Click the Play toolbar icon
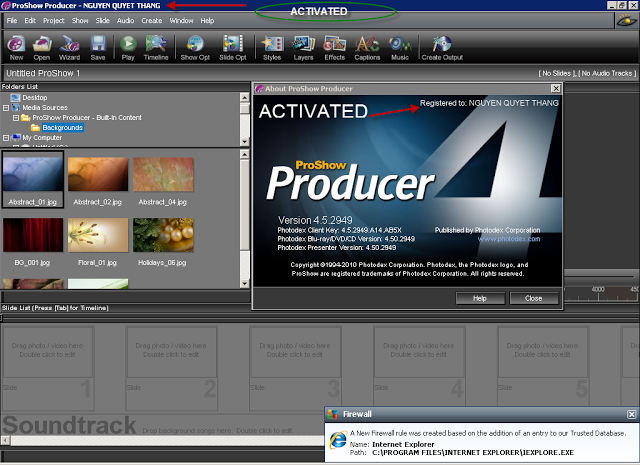 point(128,47)
